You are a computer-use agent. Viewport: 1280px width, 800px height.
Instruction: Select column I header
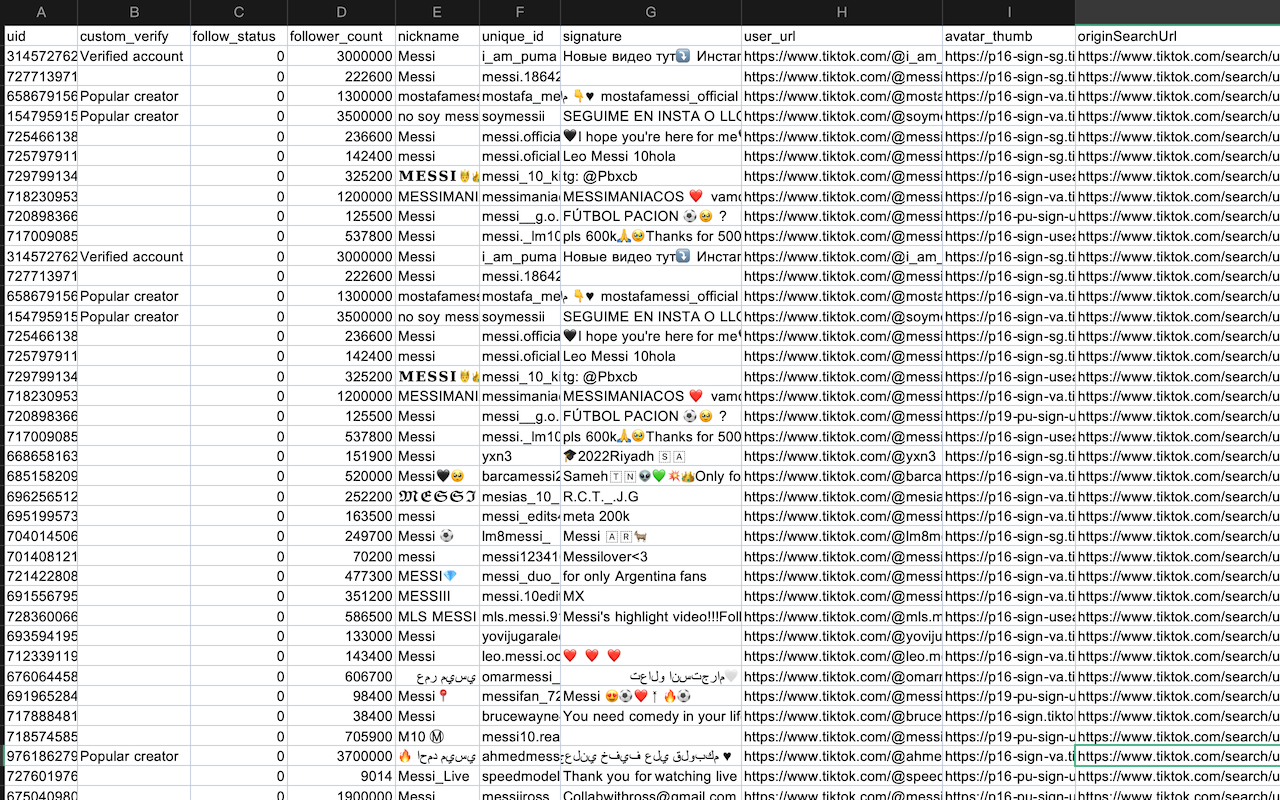[1009, 12]
